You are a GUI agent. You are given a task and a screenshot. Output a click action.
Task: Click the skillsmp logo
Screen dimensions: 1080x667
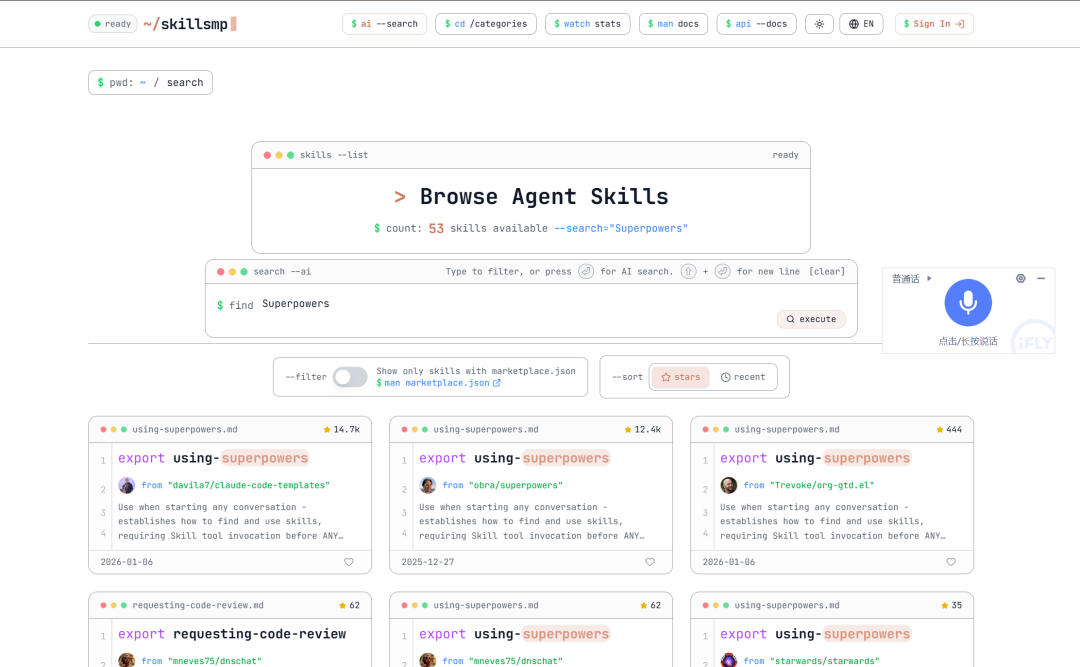tap(189, 24)
